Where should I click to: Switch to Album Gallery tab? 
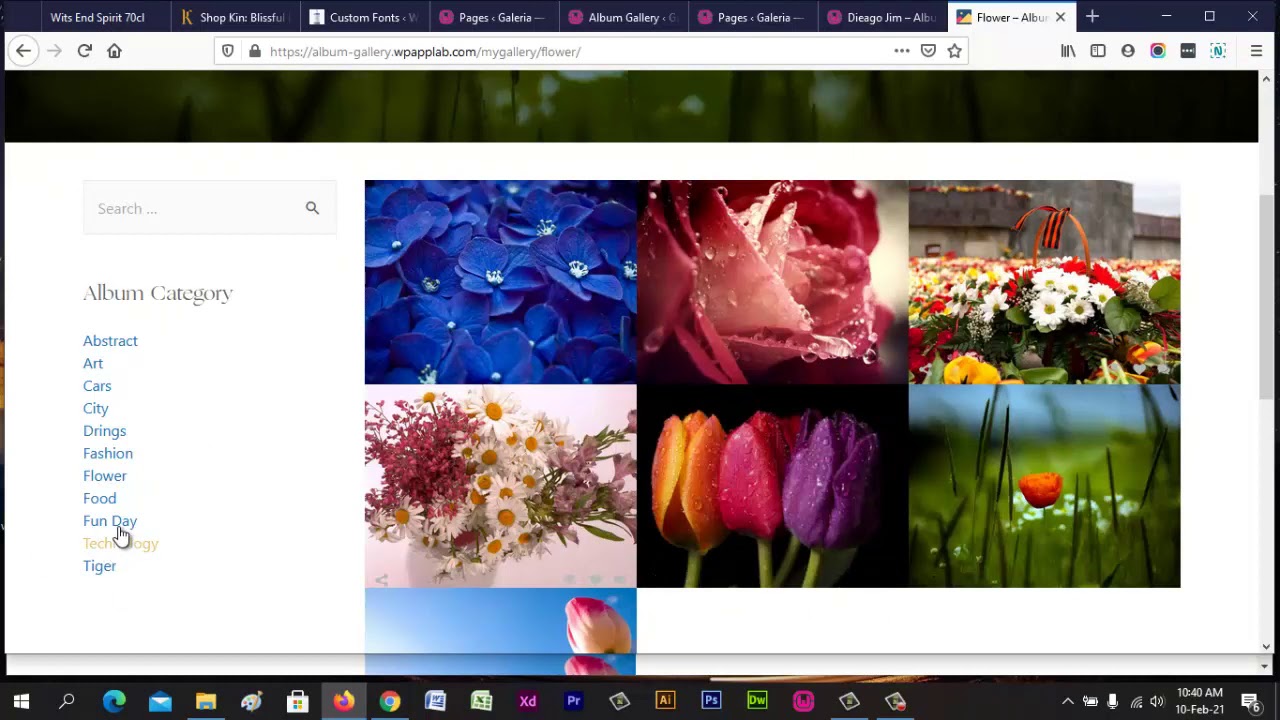pos(623,17)
